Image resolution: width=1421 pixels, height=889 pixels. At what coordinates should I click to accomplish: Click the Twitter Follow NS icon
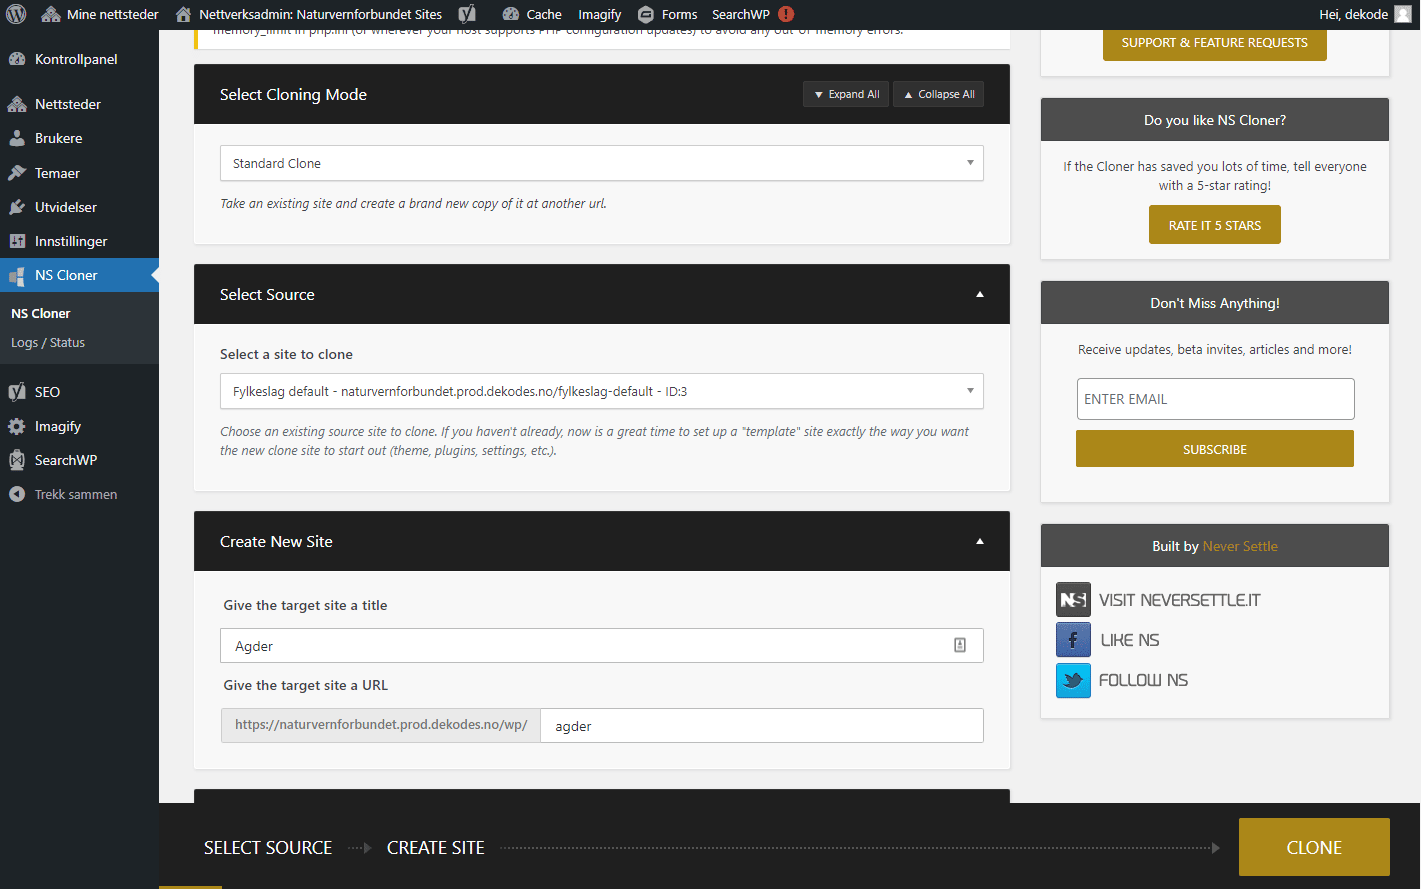coord(1073,680)
